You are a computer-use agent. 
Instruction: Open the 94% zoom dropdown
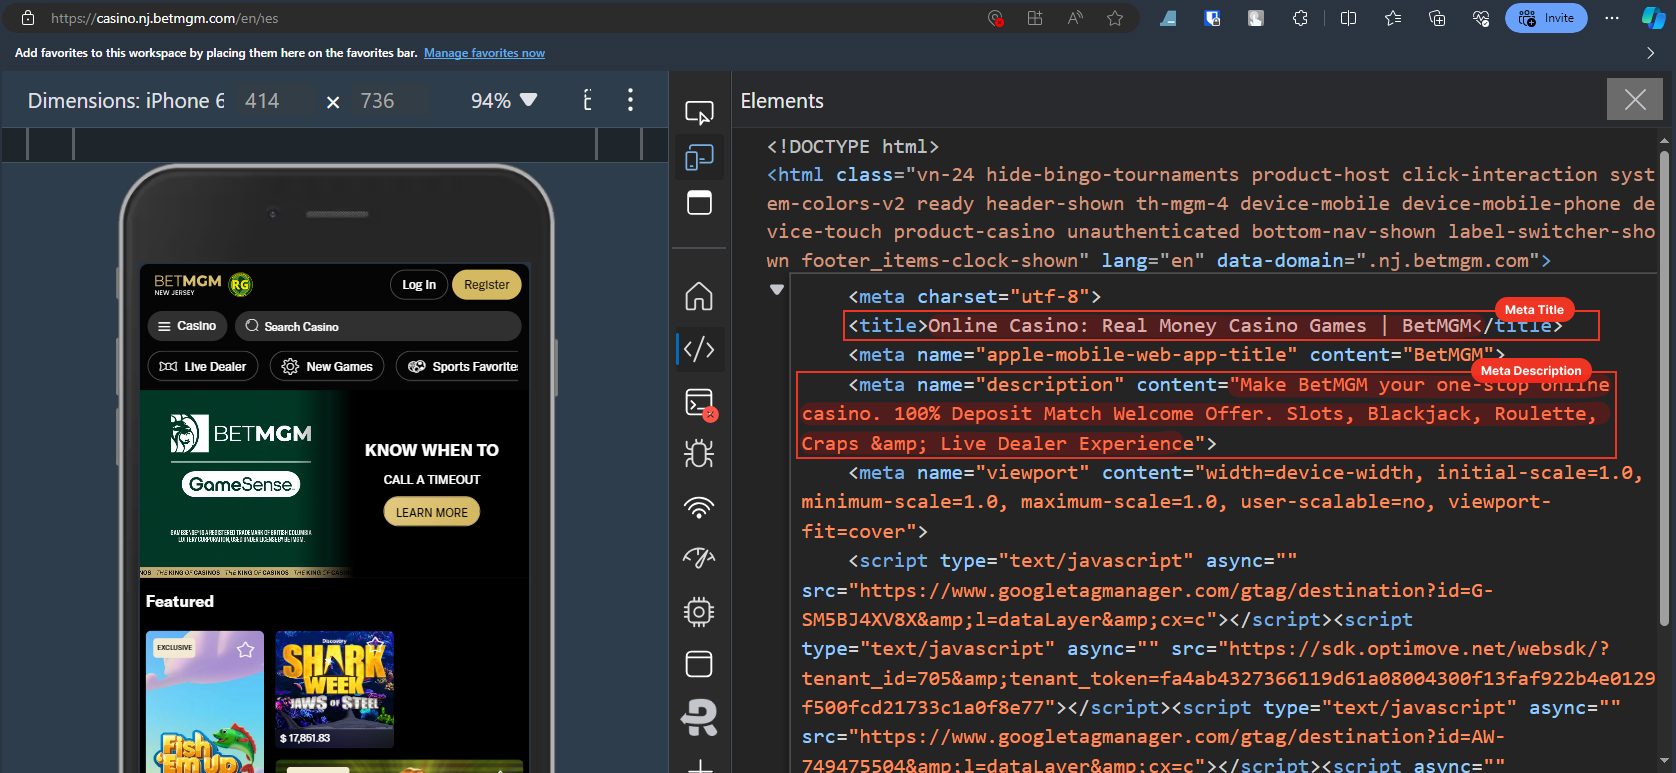(504, 101)
